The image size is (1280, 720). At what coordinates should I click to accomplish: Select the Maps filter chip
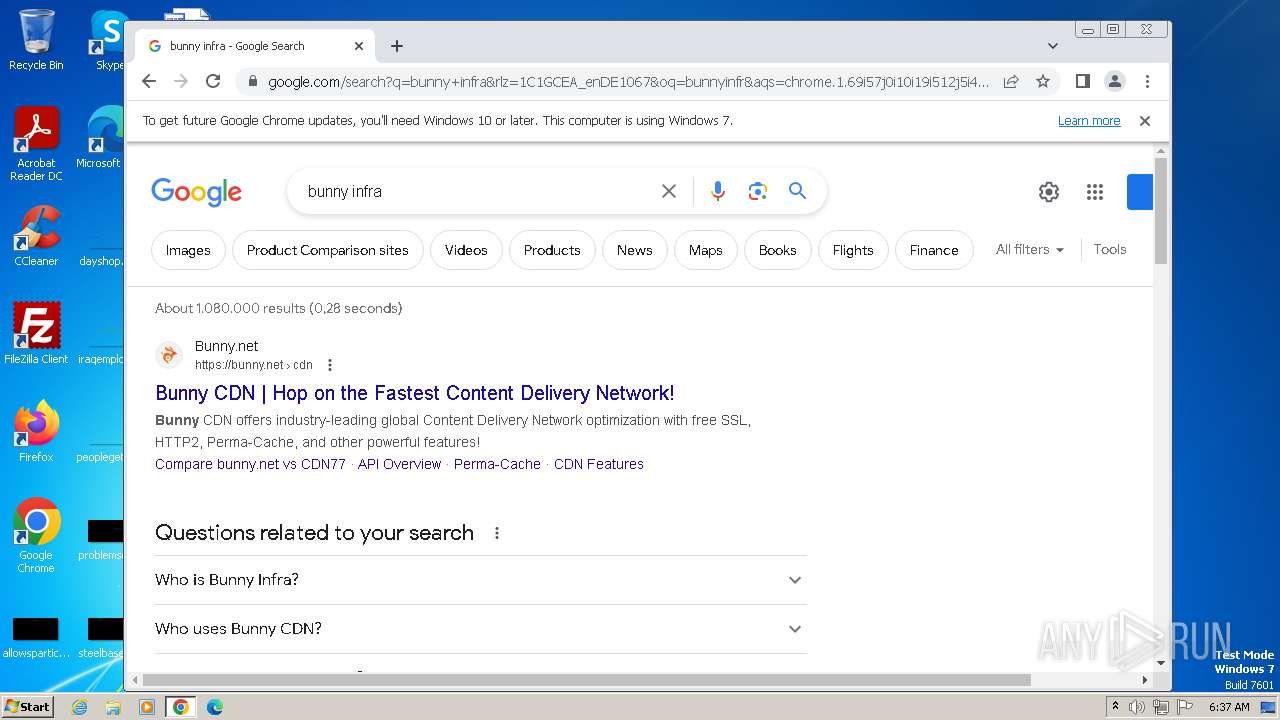(x=706, y=250)
